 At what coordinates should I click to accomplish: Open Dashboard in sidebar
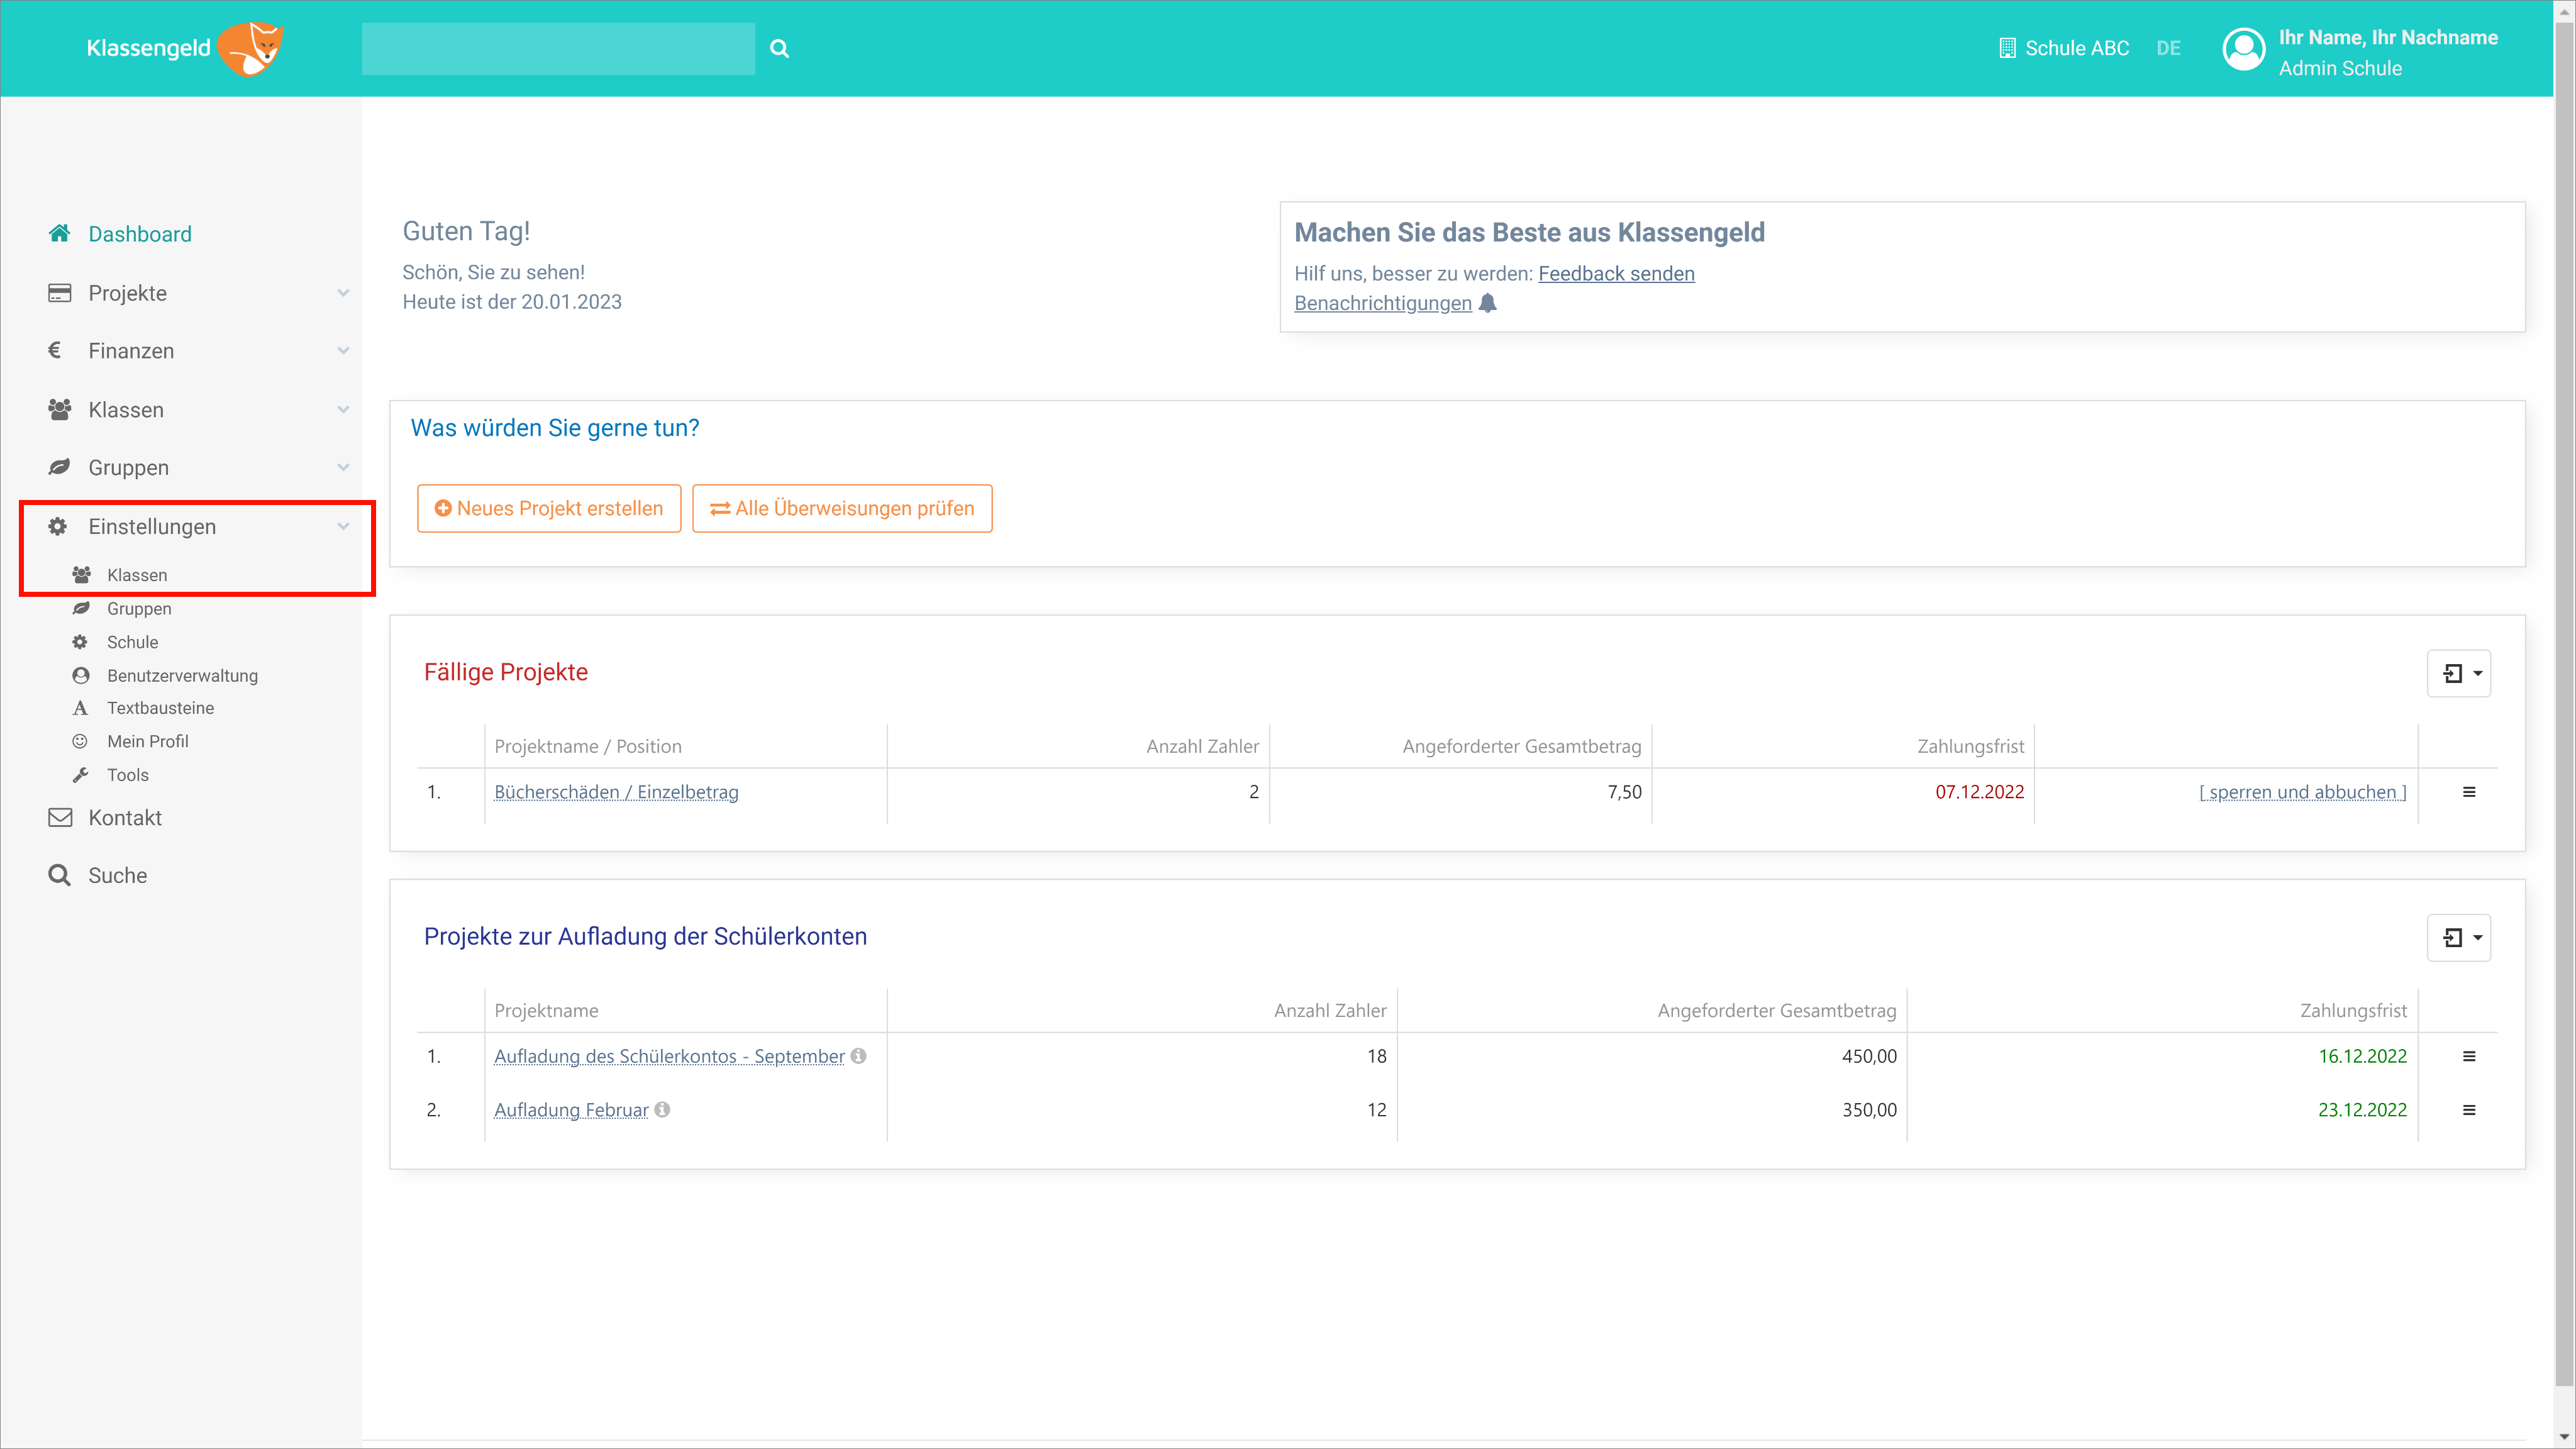point(140,233)
